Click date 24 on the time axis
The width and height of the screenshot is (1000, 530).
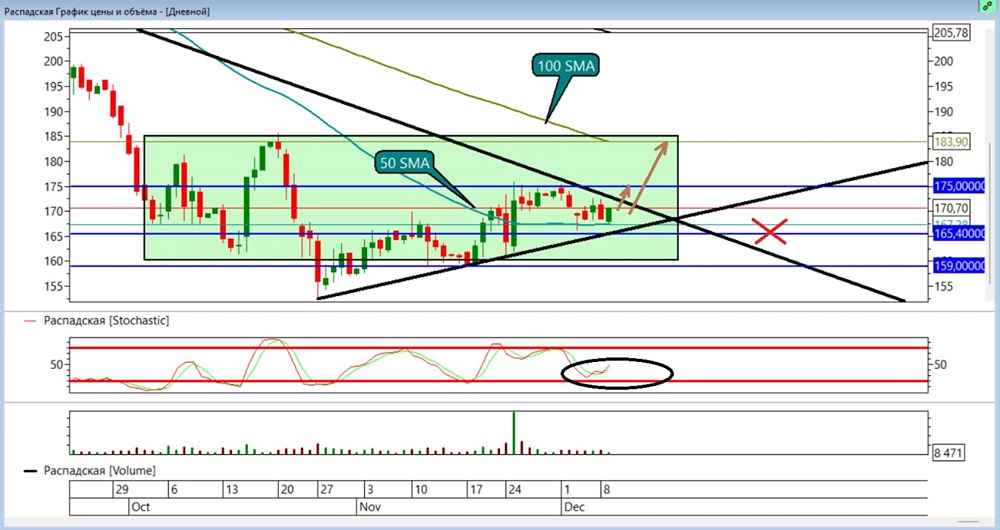[515, 490]
